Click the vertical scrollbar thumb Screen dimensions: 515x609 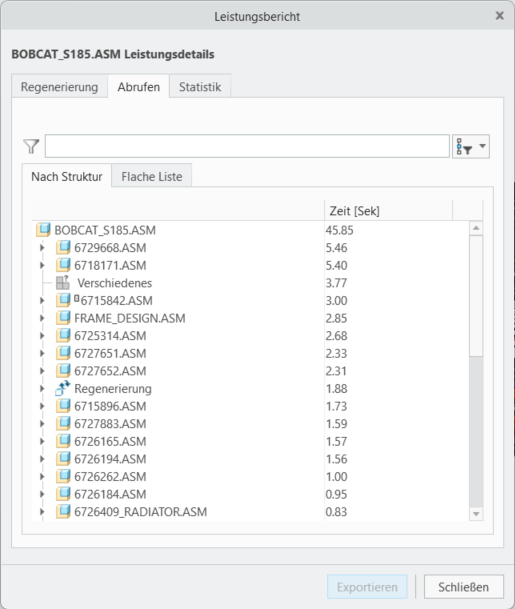pos(476,296)
